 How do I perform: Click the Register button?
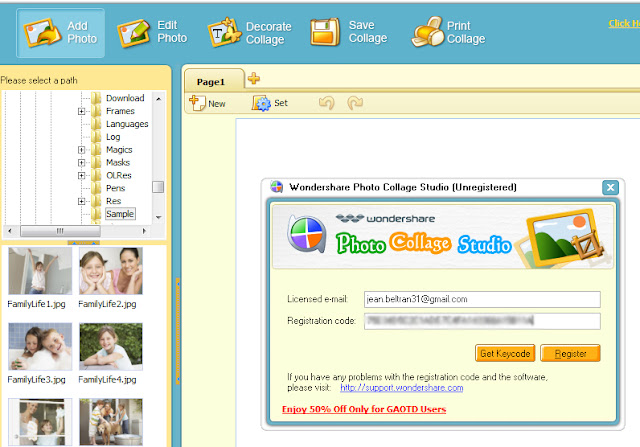(570, 353)
